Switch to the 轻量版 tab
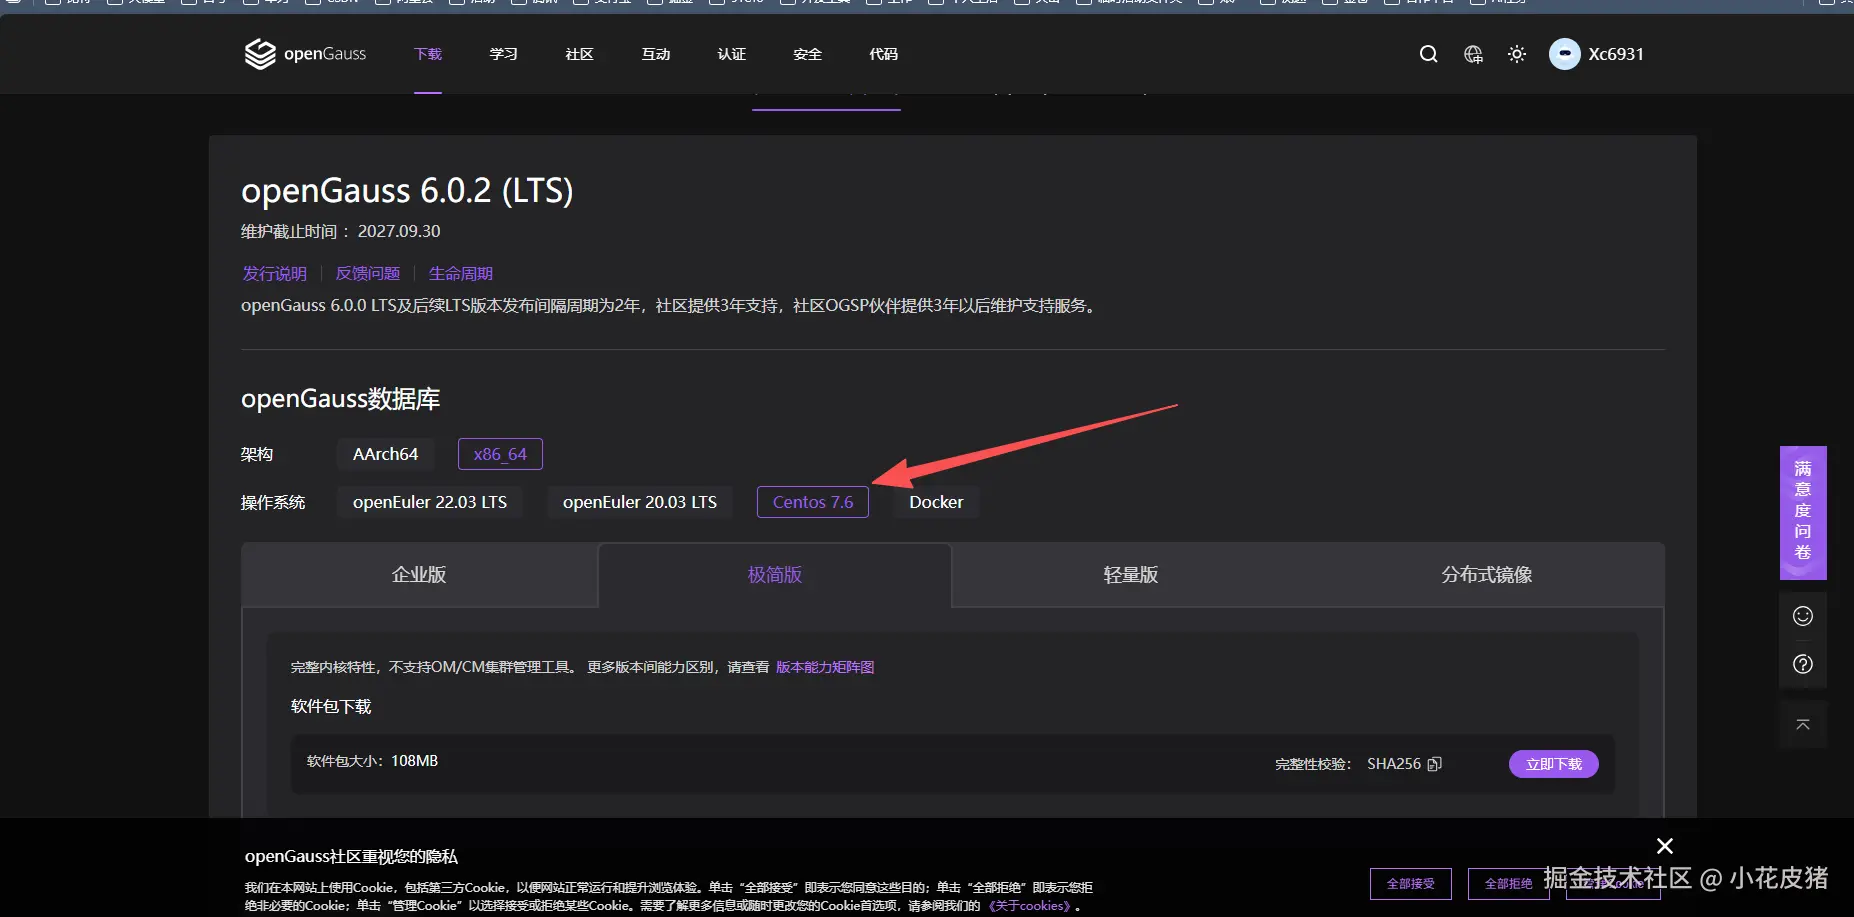The width and height of the screenshot is (1854, 917). pos(1129,575)
